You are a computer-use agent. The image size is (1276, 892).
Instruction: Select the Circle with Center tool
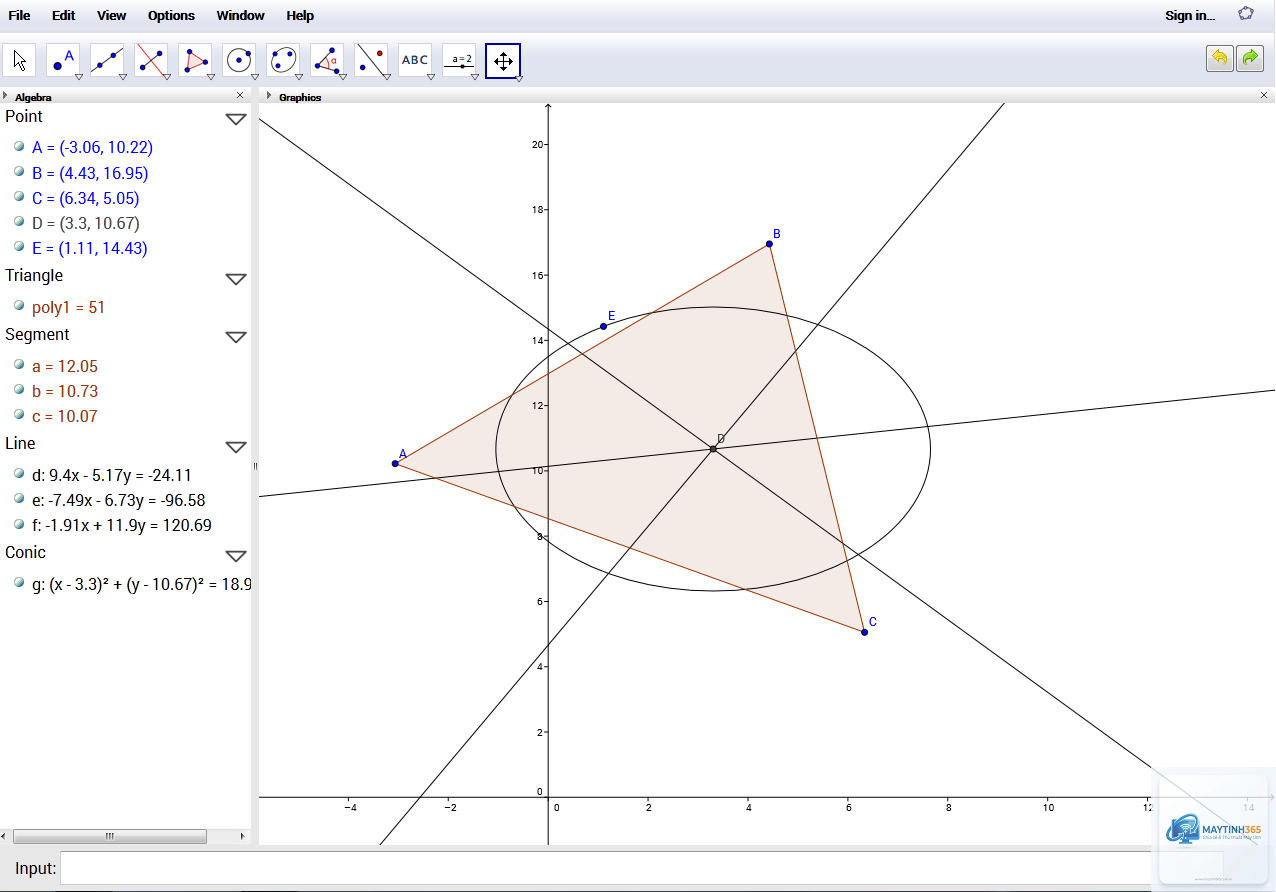point(239,60)
